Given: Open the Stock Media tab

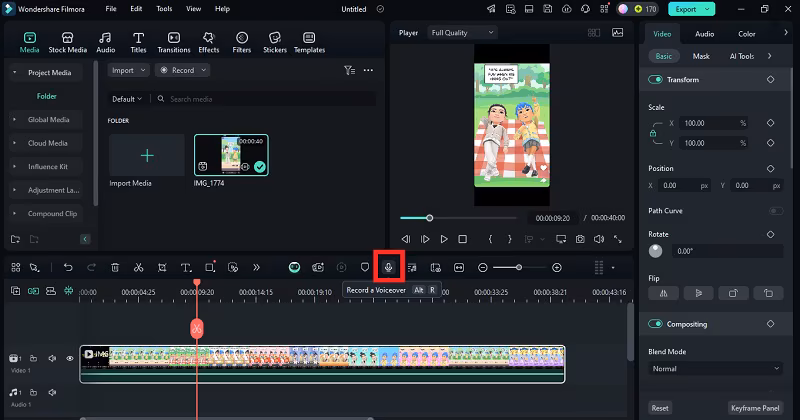Looking at the screenshot, I should (67, 42).
